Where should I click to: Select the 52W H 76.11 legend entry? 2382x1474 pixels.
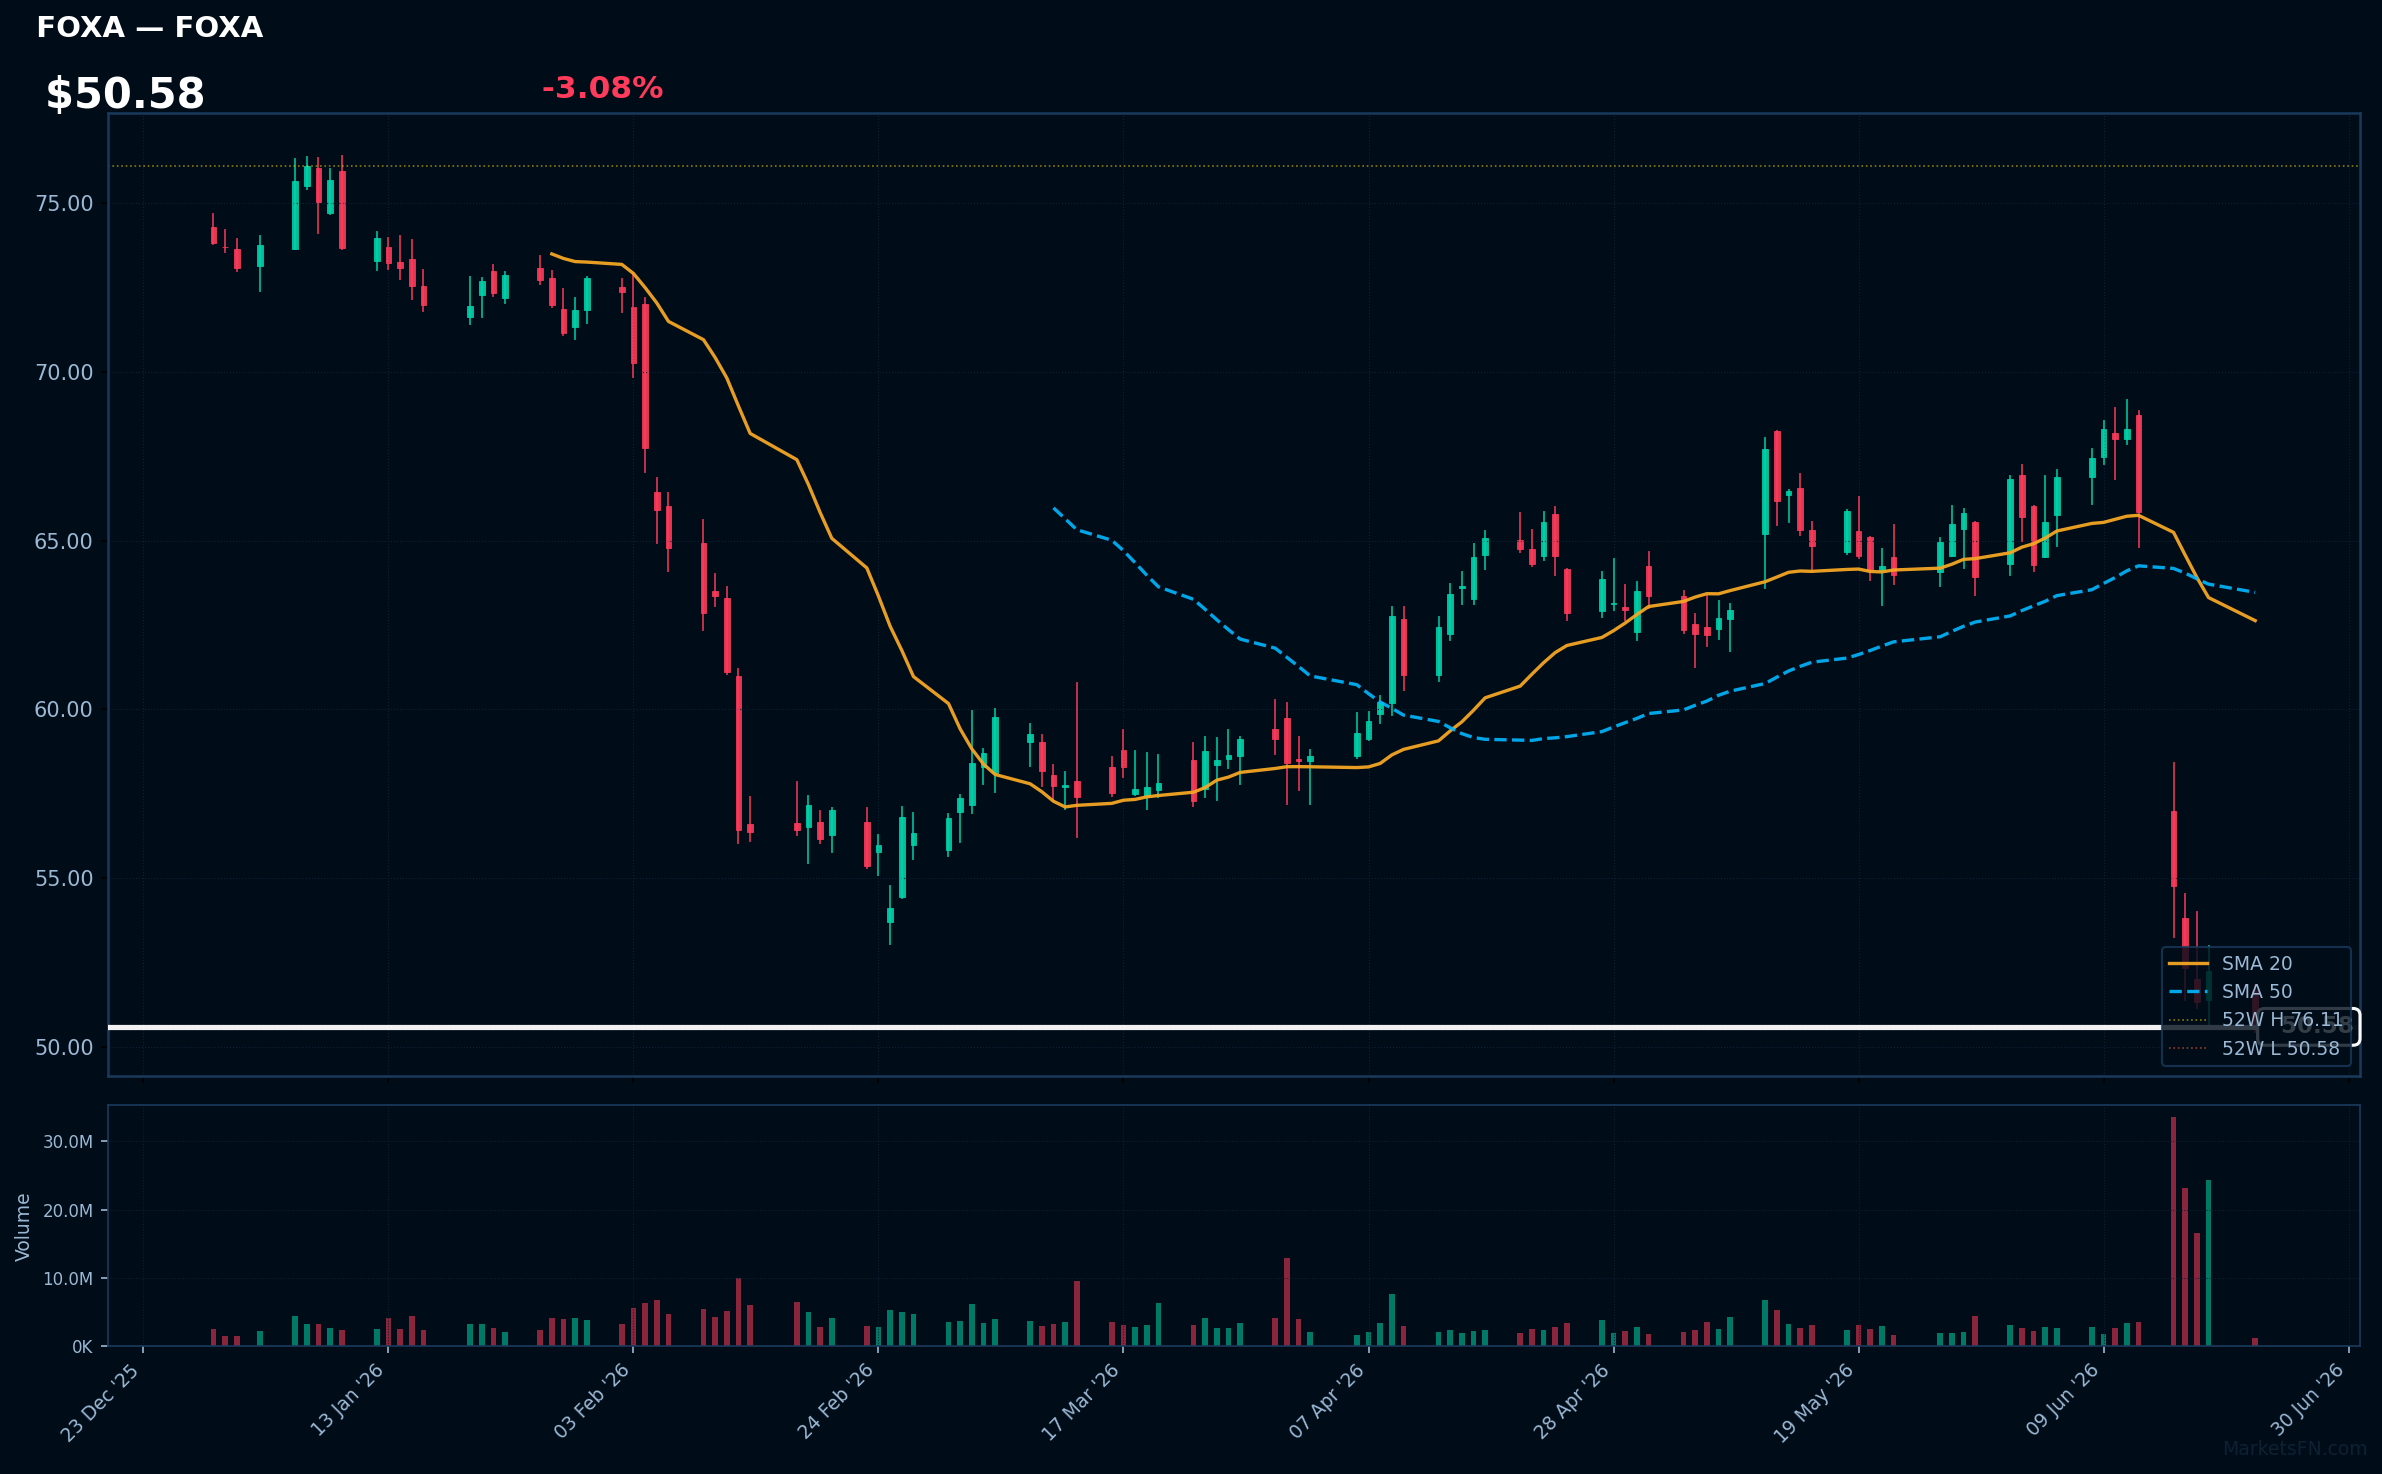[x=2255, y=1019]
